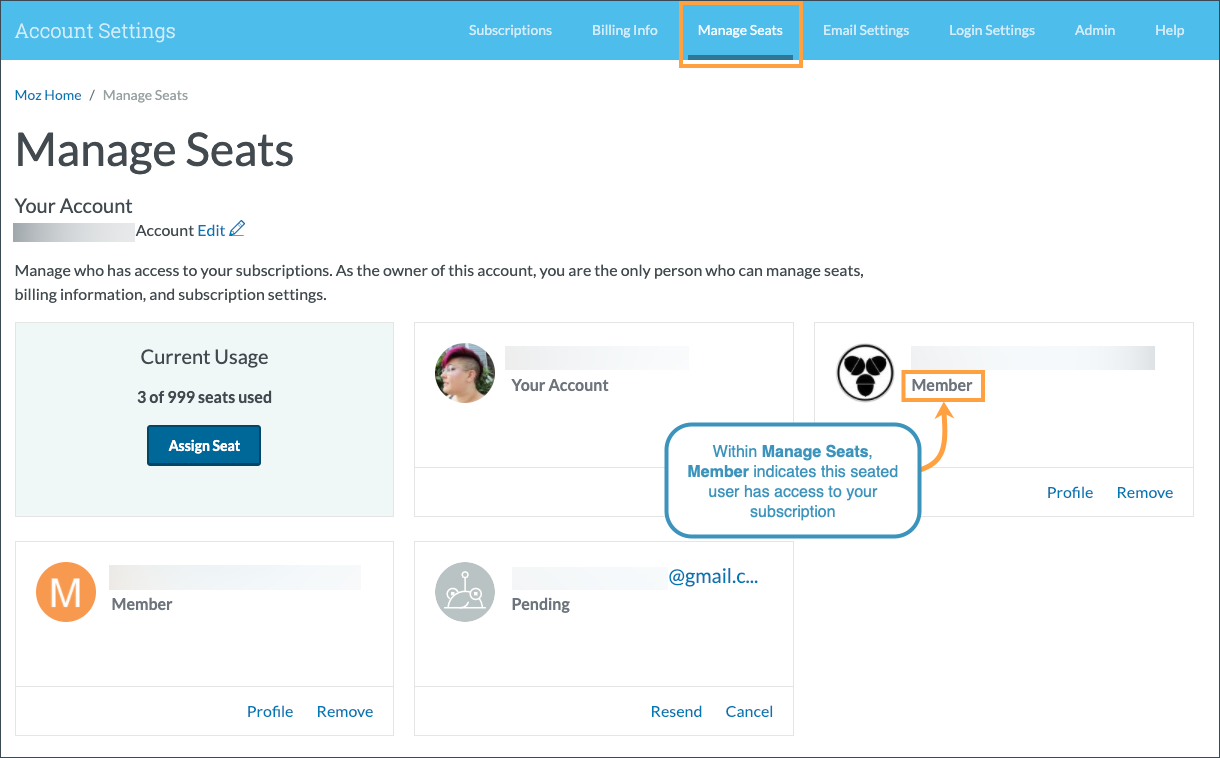Screen dimensions: 1220x758
Task: Resend the pending invitation
Action: pyautogui.click(x=676, y=711)
